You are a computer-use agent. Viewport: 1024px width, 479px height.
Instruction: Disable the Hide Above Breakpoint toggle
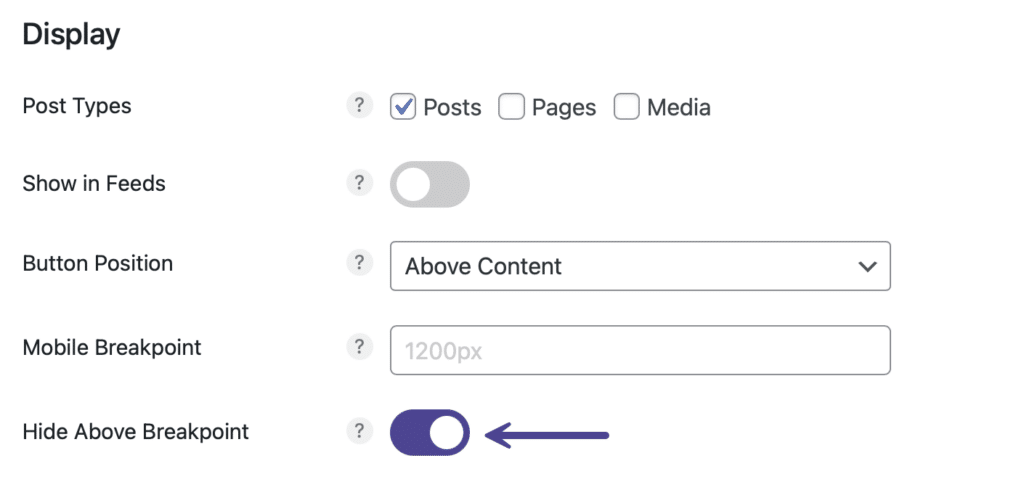pyautogui.click(x=430, y=433)
